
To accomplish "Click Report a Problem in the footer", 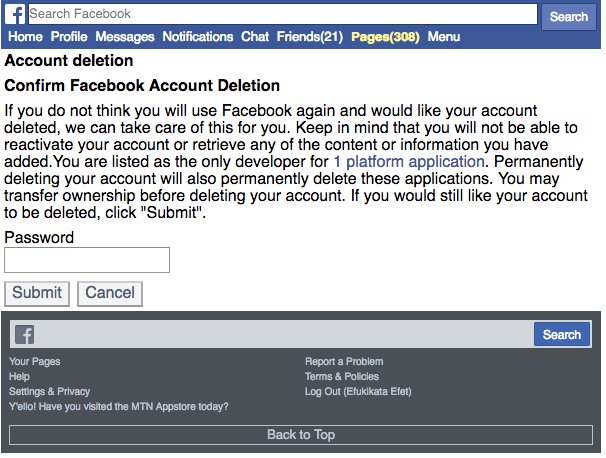I will 344,362.
